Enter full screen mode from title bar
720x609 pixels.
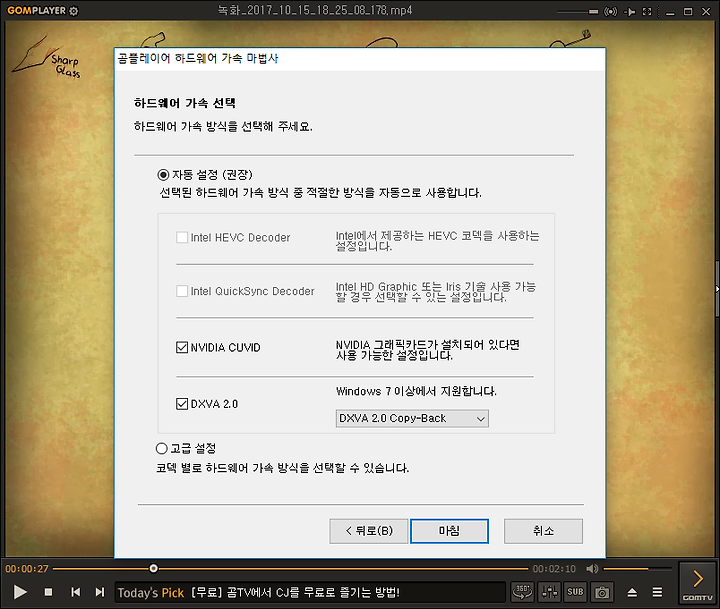click(x=647, y=11)
